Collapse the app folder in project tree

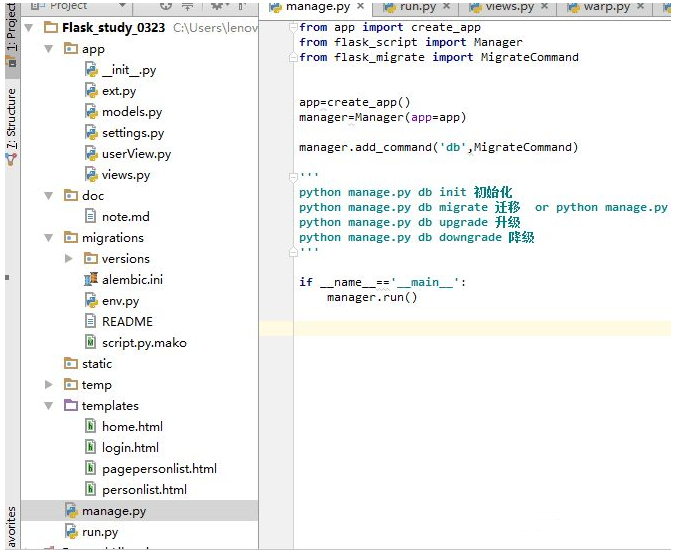[49, 49]
